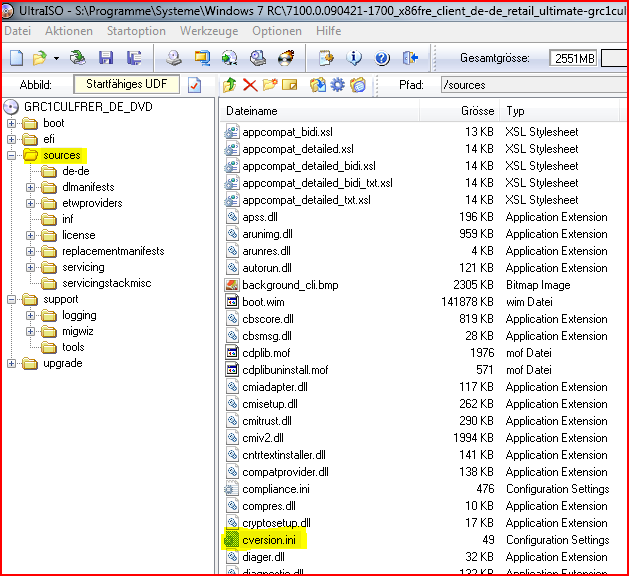Expand the migwiz folder node

[x=30, y=331]
